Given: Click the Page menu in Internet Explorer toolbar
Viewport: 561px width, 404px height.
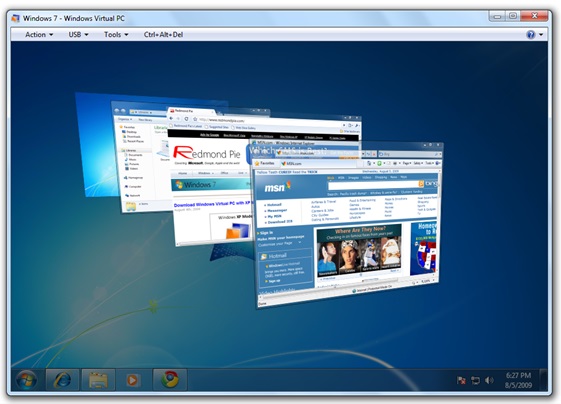Looking at the screenshot, I should coord(407,163).
